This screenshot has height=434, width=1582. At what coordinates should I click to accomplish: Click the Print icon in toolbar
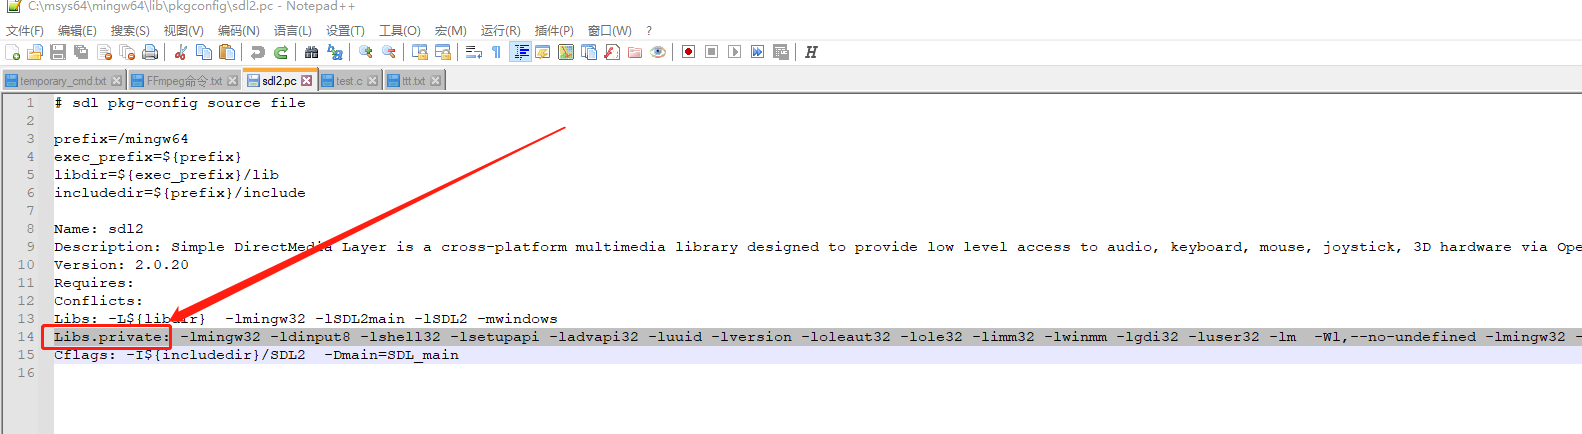150,52
